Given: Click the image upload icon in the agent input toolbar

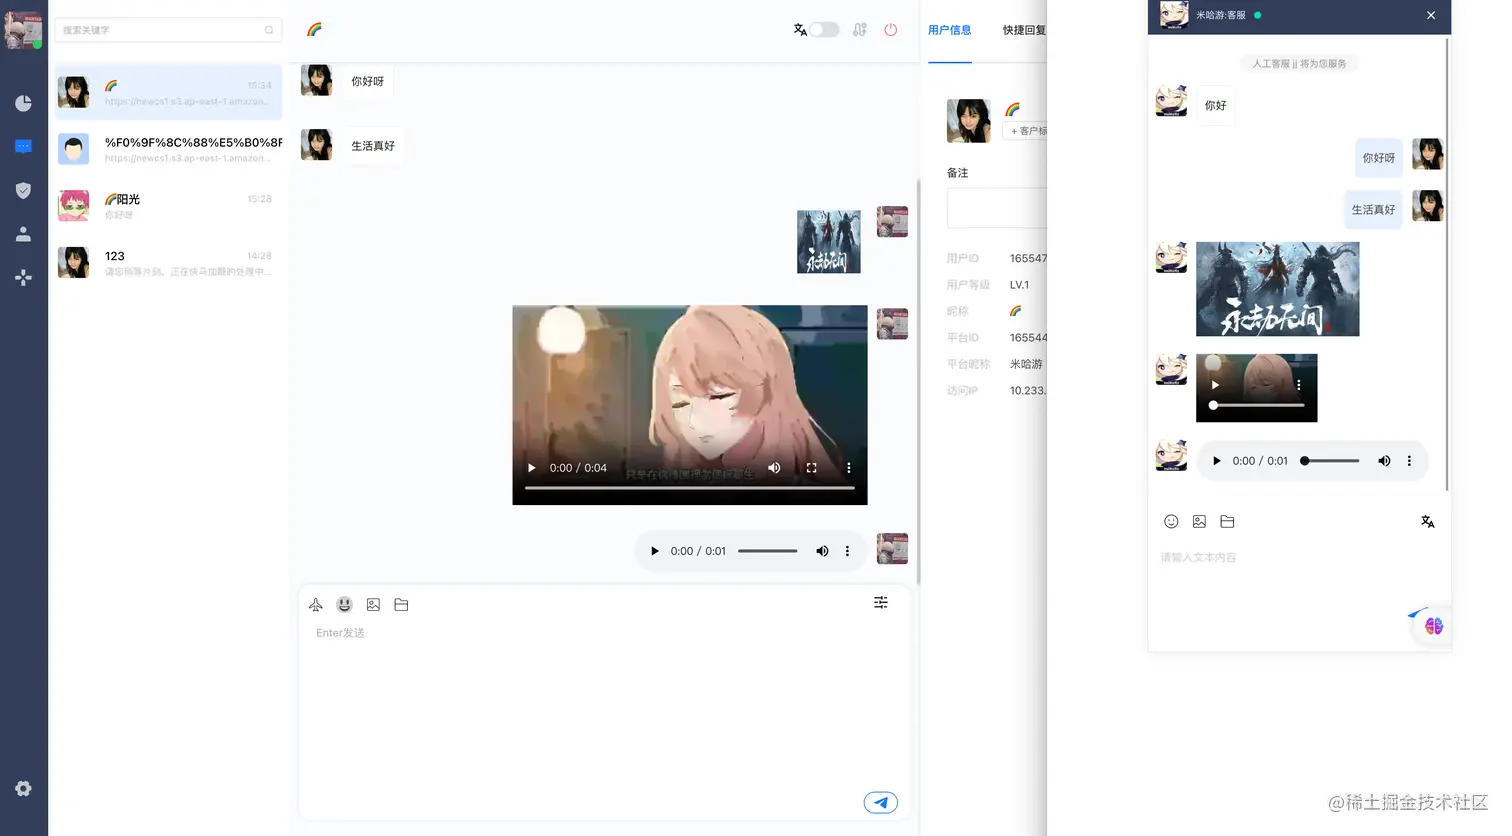Looking at the screenshot, I should 373,605.
